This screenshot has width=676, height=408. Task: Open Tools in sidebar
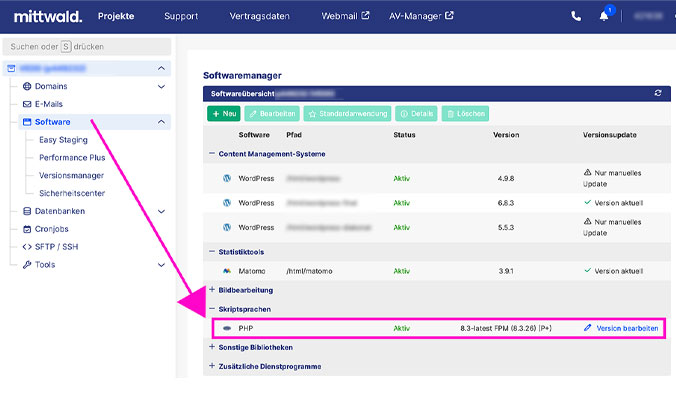click(45, 265)
